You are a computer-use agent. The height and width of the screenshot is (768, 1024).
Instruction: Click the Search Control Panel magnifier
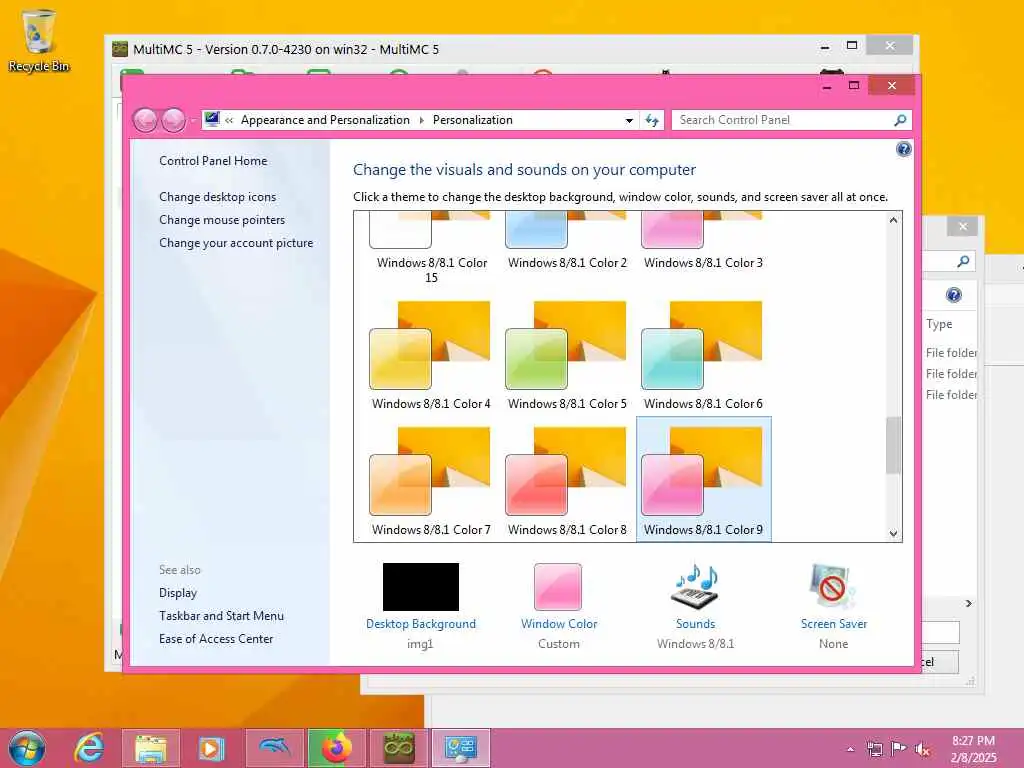tap(900, 120)
